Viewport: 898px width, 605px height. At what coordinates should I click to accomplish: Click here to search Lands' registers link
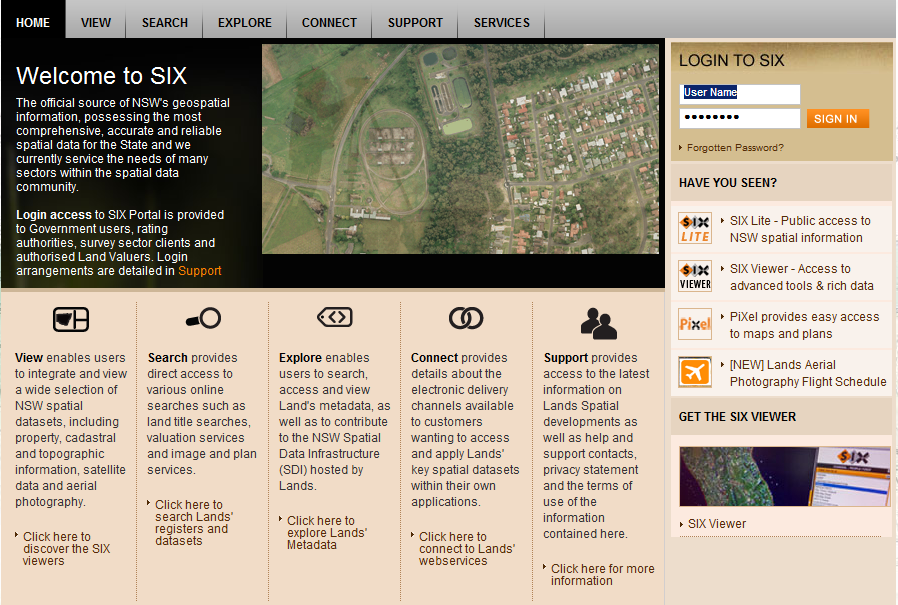pyautogui.click(x=194, y=522)
